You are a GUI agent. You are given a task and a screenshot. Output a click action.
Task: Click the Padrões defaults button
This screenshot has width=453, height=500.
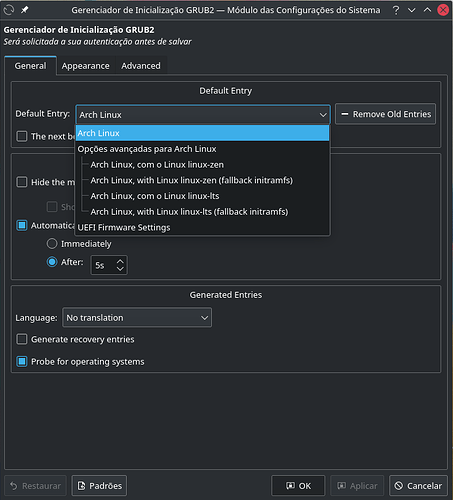pos(99,486)
